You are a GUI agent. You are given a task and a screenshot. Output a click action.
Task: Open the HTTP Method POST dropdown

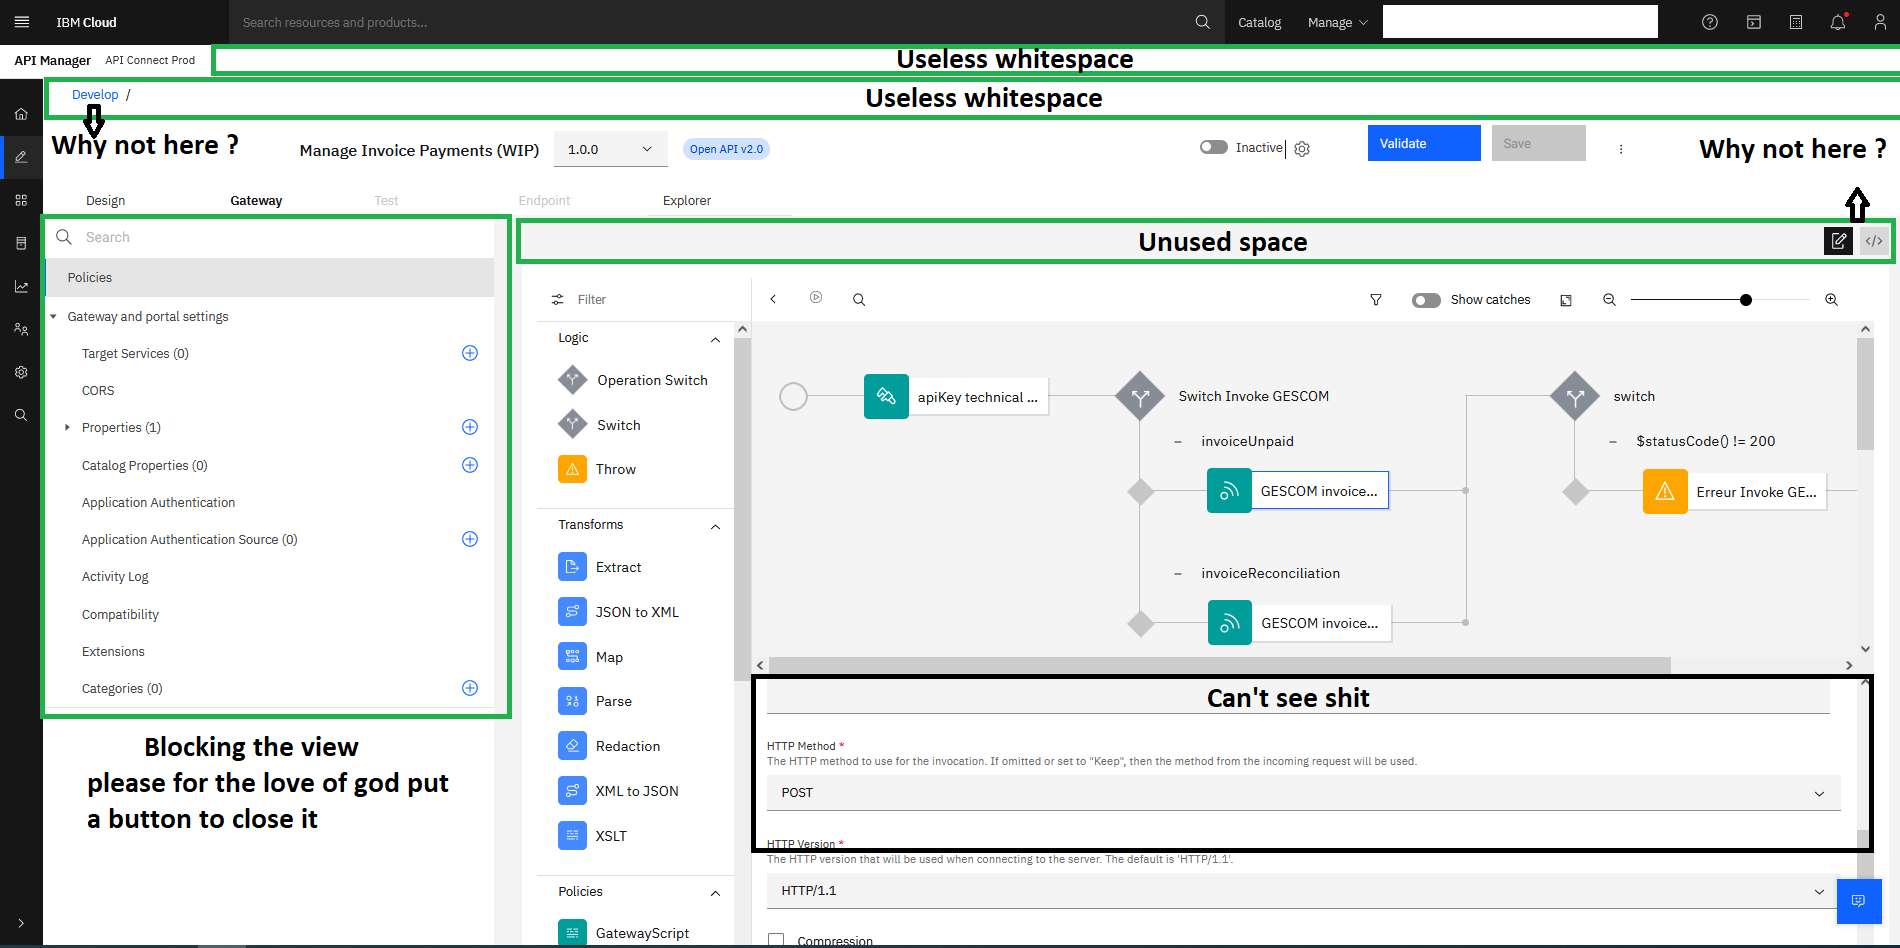[x=1303, y=793]
